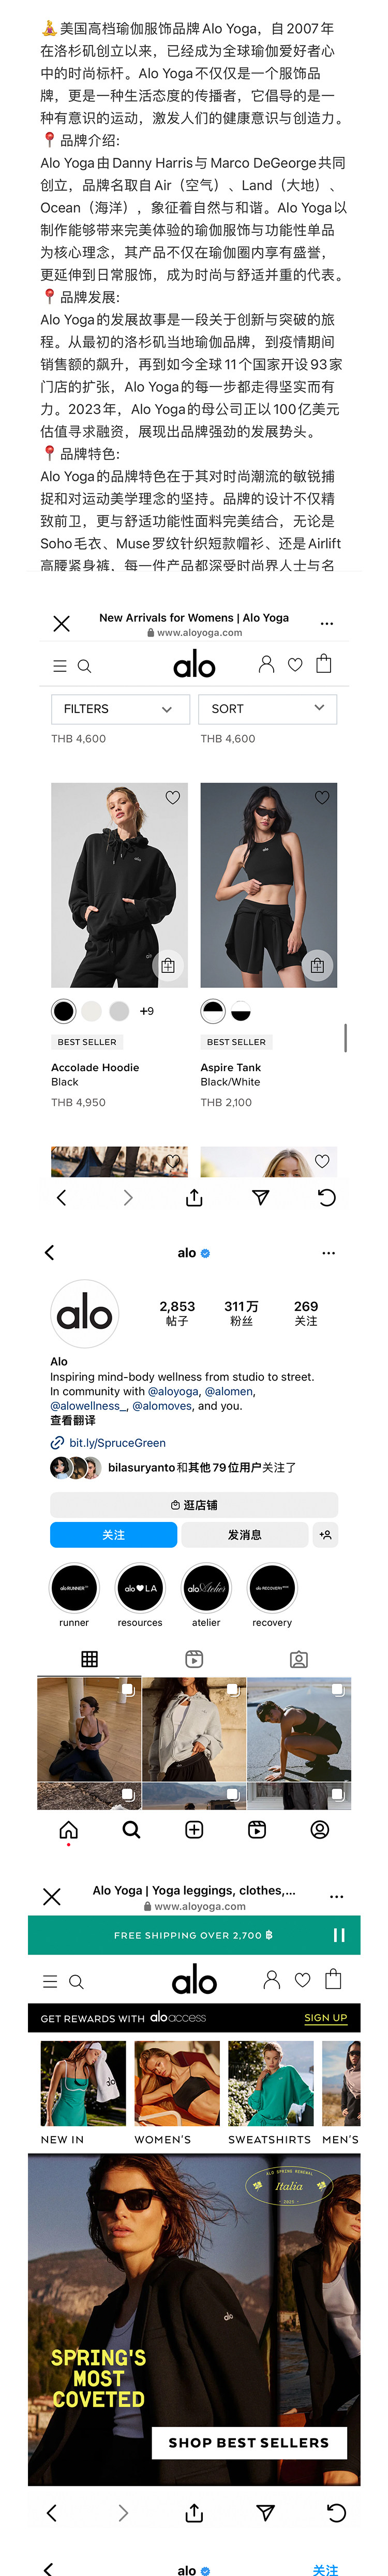The width and height of the screenshot is (388, 2576).
Task: Open the Instagram profile three-dot menu
Action: pos(328,1253)
